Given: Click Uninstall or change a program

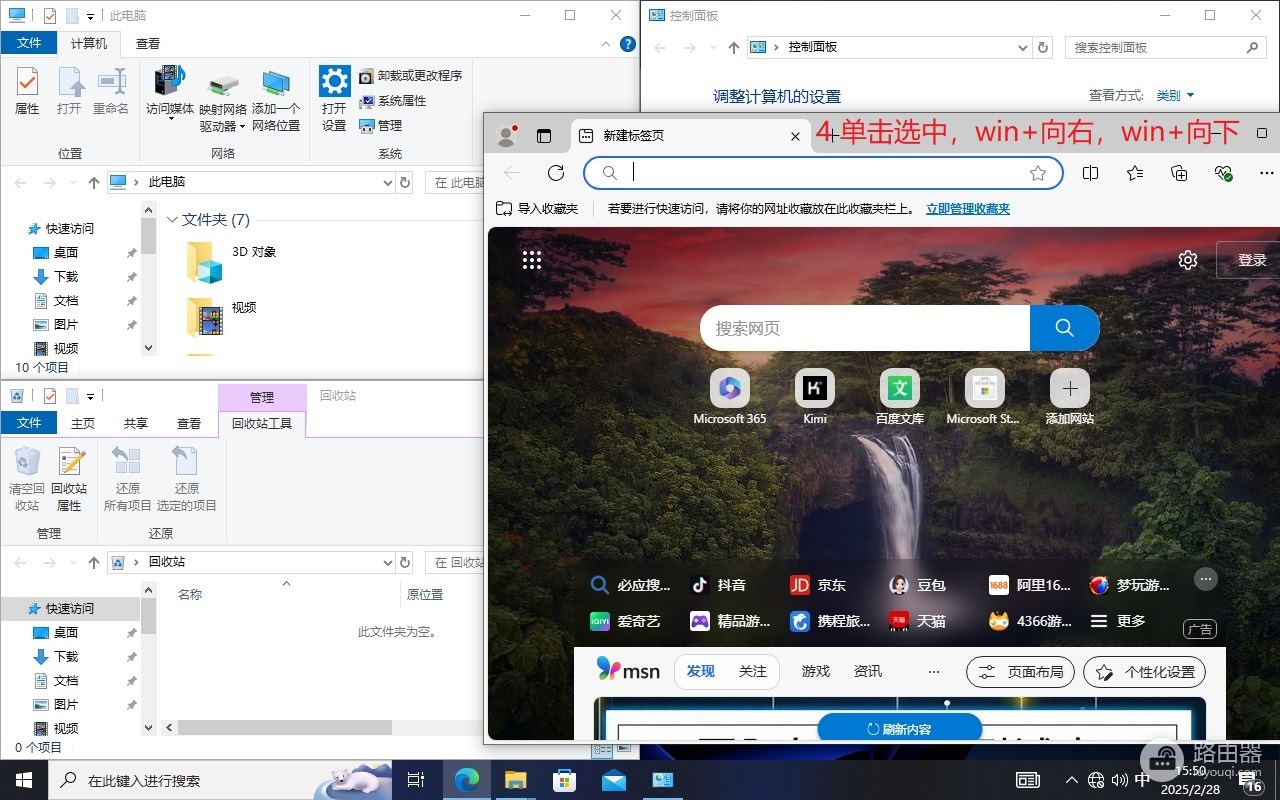Looking at the screenshot, I should 411,76.
